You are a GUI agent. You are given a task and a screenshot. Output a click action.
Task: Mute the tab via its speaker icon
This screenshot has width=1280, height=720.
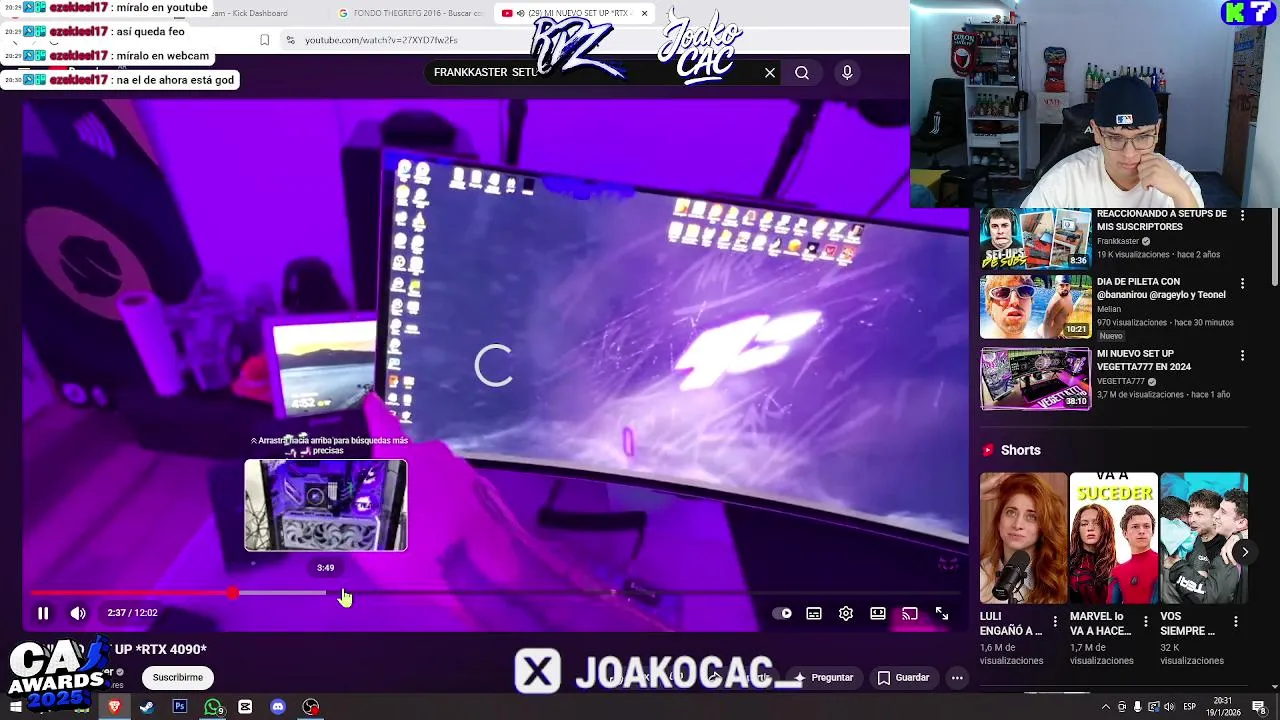(x=520, y=13)
